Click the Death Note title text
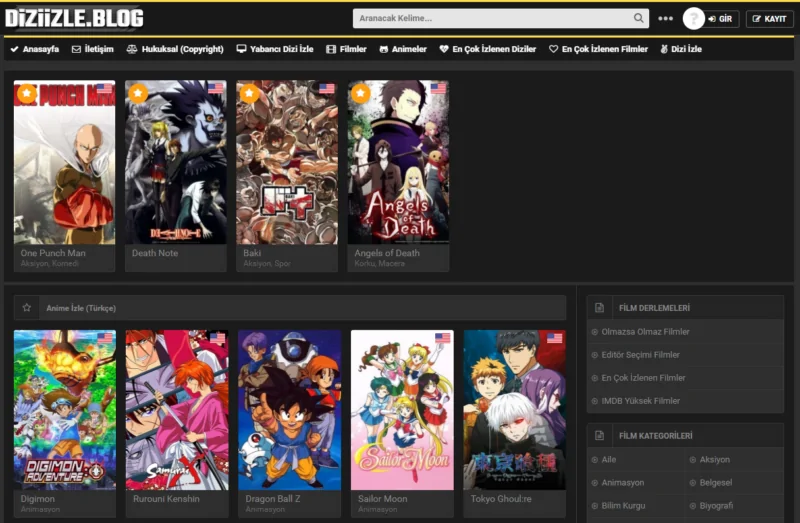800x523 pixels. click(x=155, y=253)
